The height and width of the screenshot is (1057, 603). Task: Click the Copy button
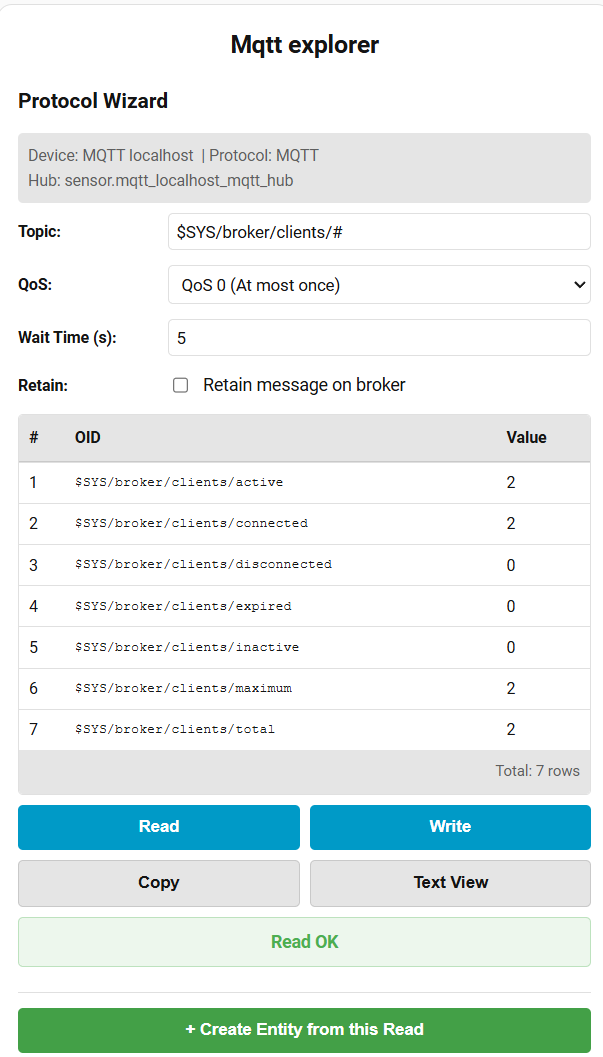[x=158, y=883]
